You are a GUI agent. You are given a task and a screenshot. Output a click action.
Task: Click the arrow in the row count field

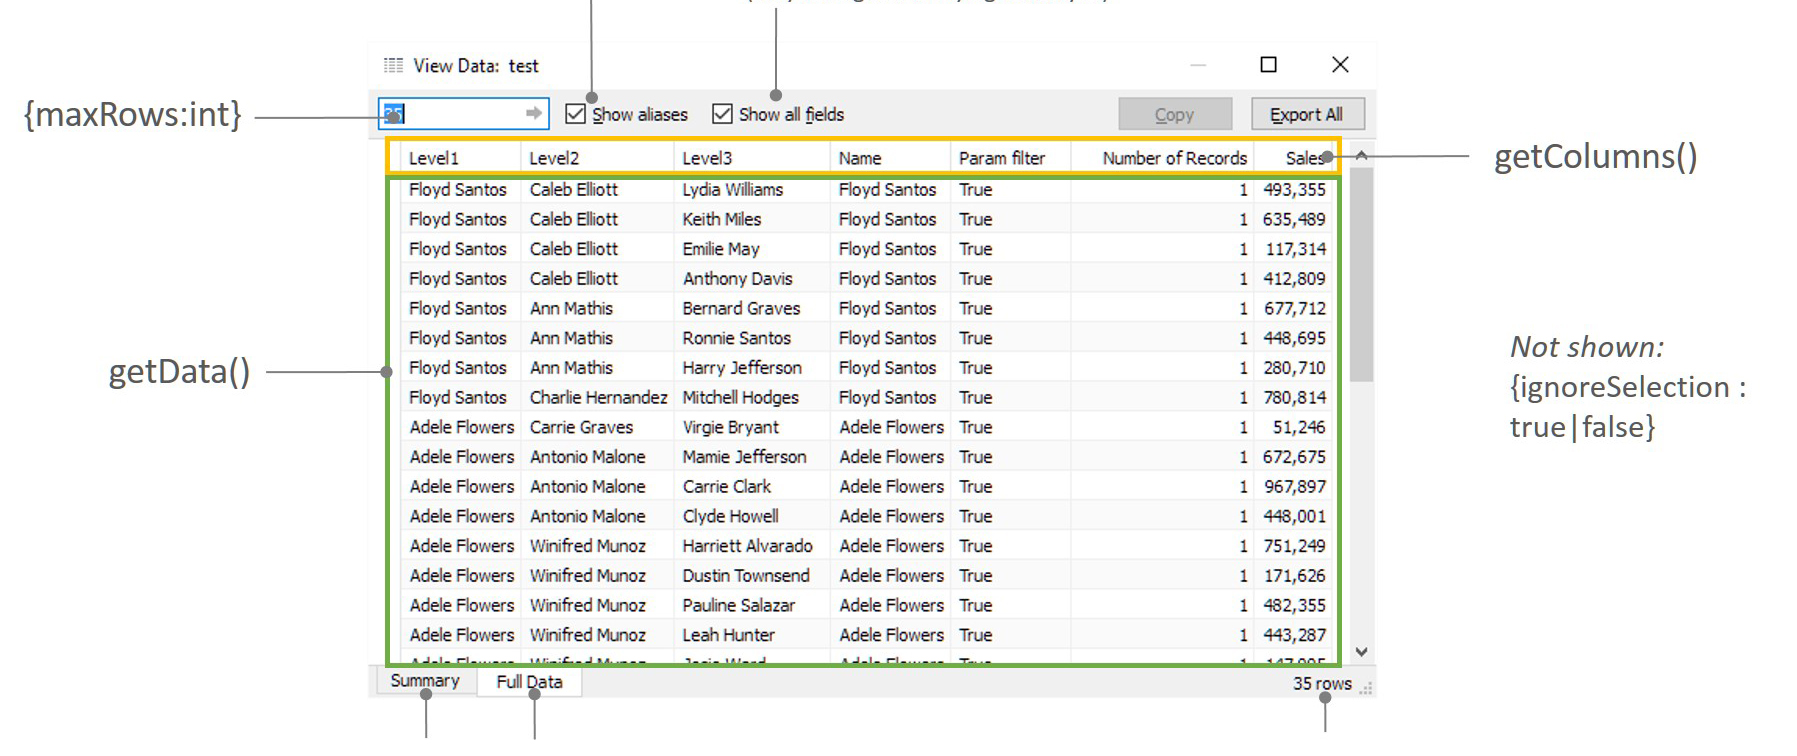[x=534, y=114]
